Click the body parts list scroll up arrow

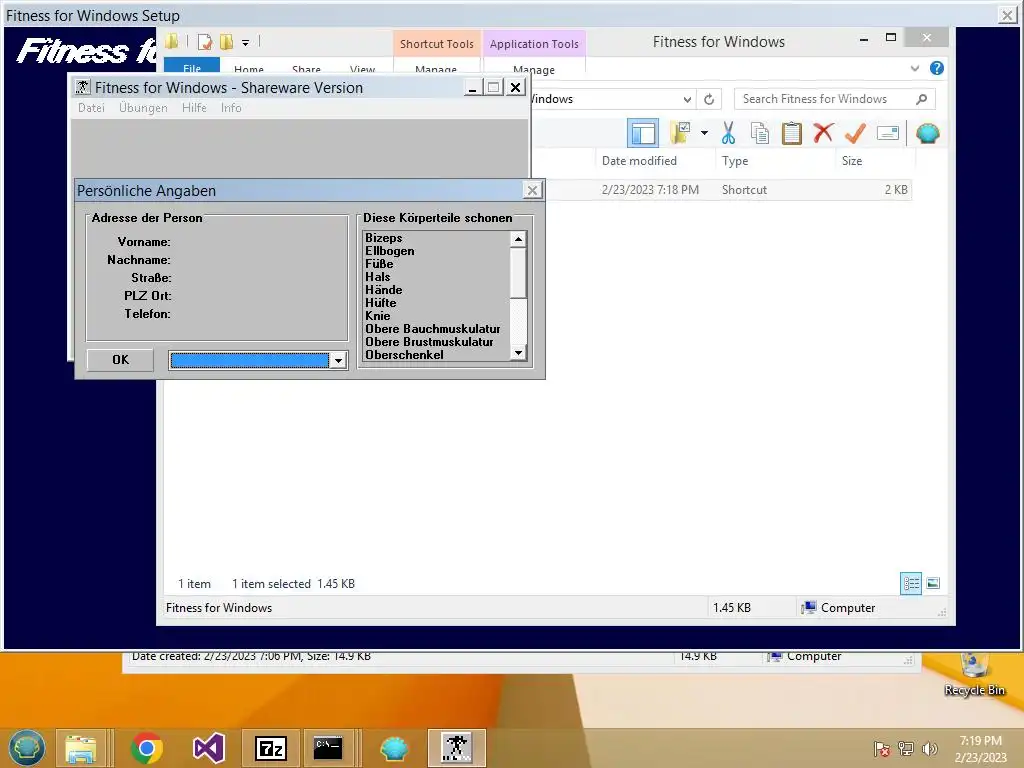pos(519,239)
